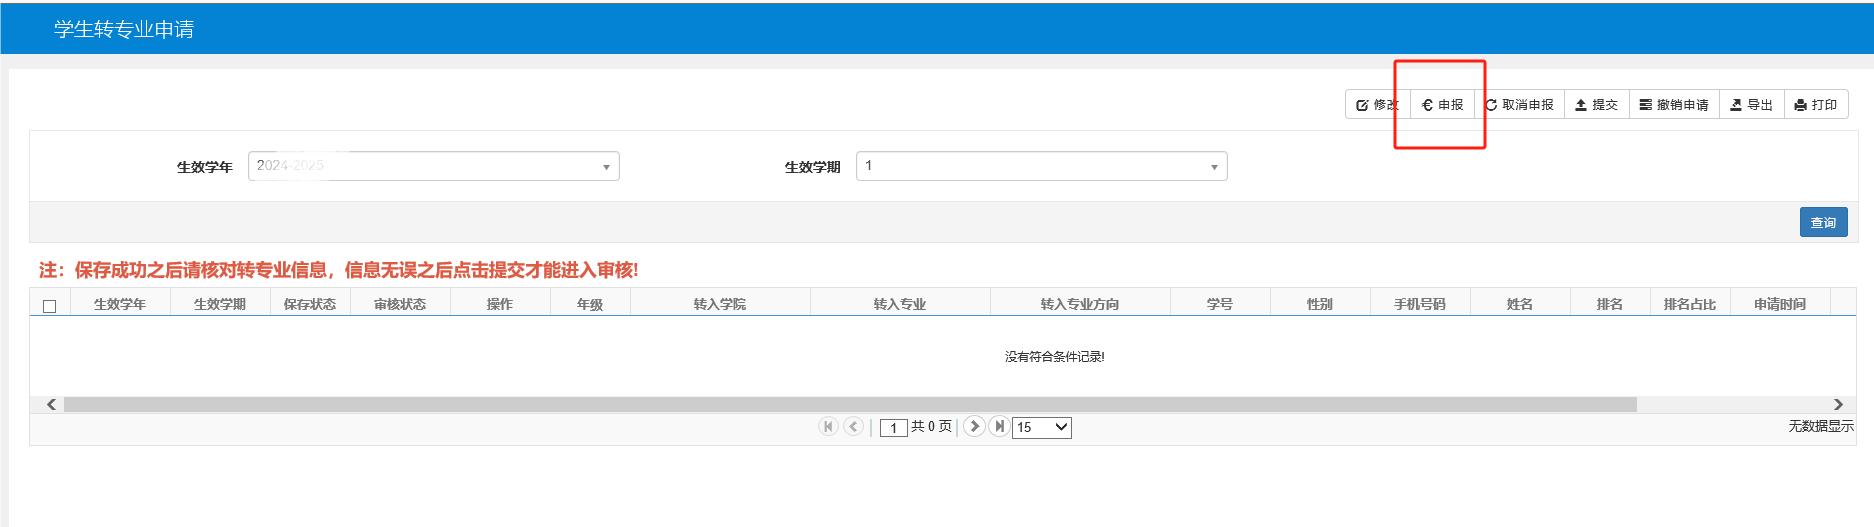Click the 取消申报 cancel declaration button
The image size is (1874, 527).
(1519, 105)
